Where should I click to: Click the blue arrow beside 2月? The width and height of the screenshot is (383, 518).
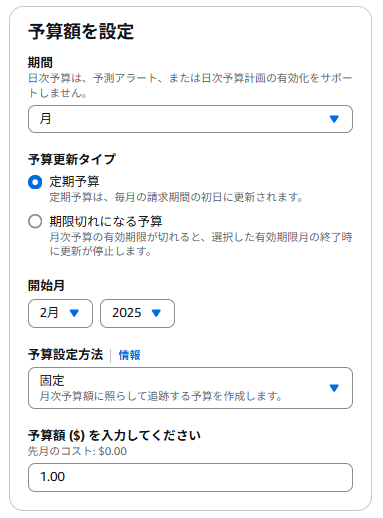[x=74, y=313]
